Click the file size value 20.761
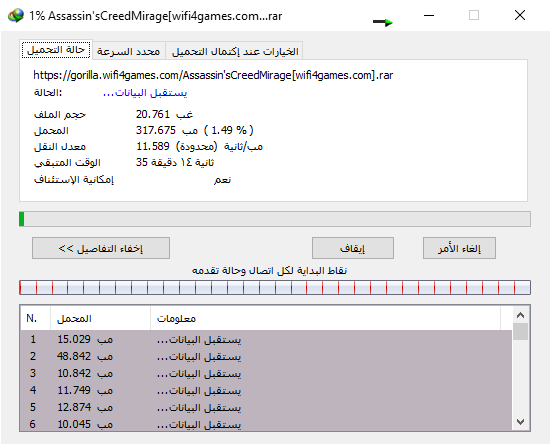This screenshot has height=445, width=551. [164, 114]
